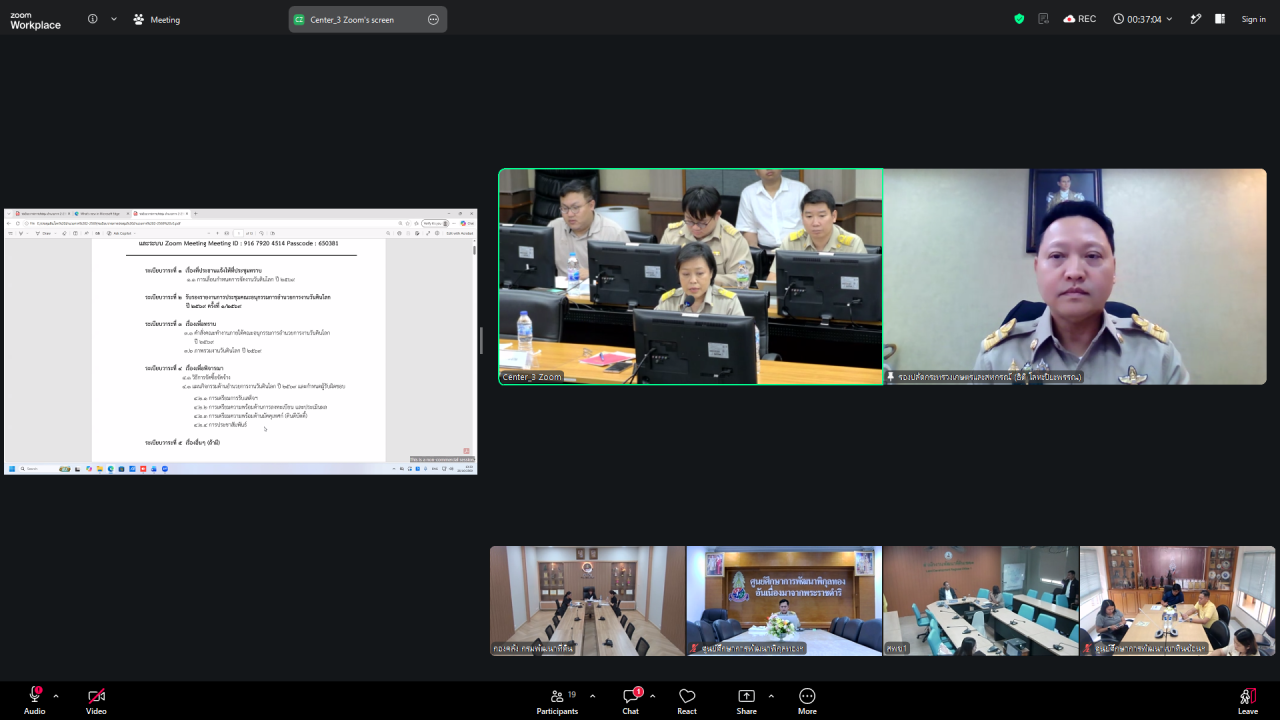Viewport: 1280px width, 720px height.
Task: Select the Center_3 Zoom video tile
Action: click(x=691, y=277)
